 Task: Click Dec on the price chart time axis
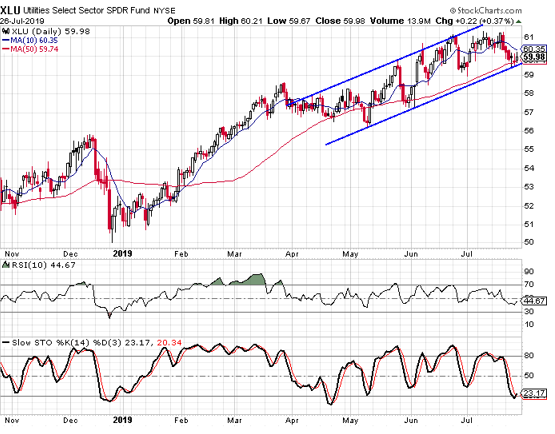click(70, 254)
